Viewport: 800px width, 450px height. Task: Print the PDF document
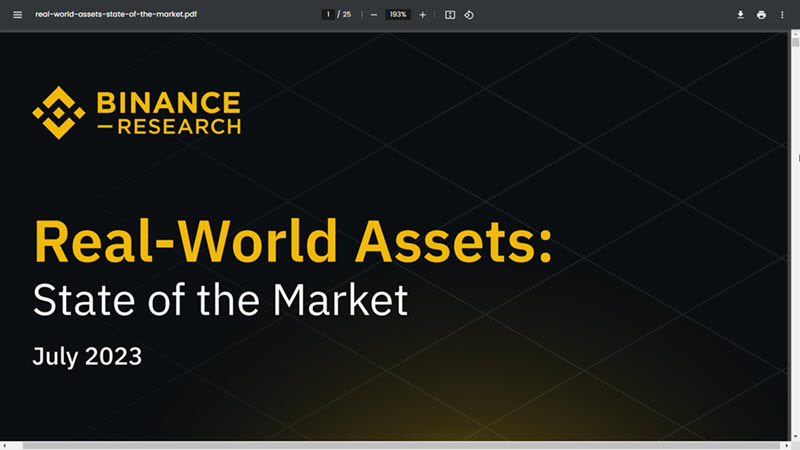[761, 15]
